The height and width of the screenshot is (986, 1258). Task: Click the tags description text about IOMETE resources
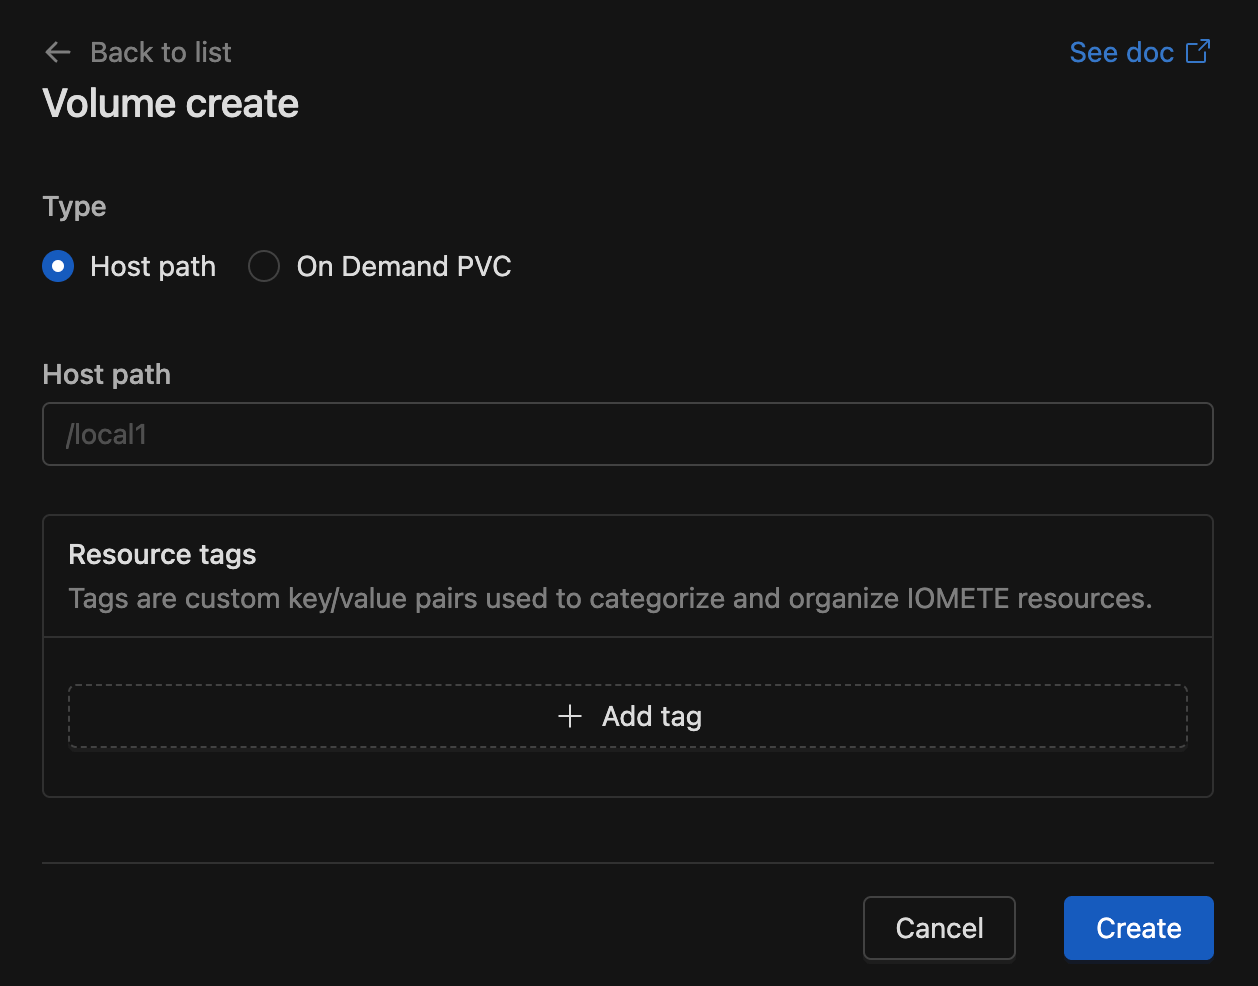coord(610,598)
